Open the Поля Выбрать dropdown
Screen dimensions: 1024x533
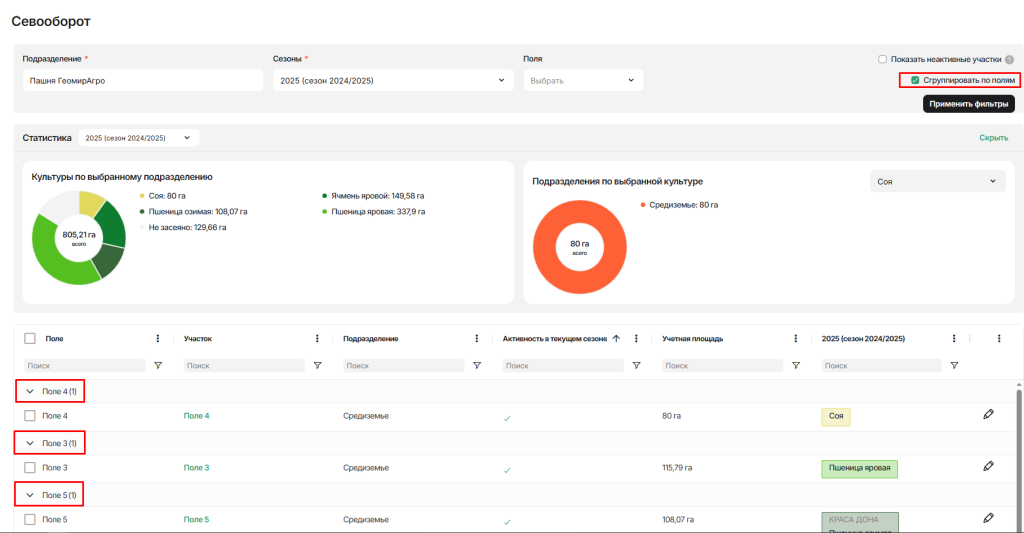point(583,80)
